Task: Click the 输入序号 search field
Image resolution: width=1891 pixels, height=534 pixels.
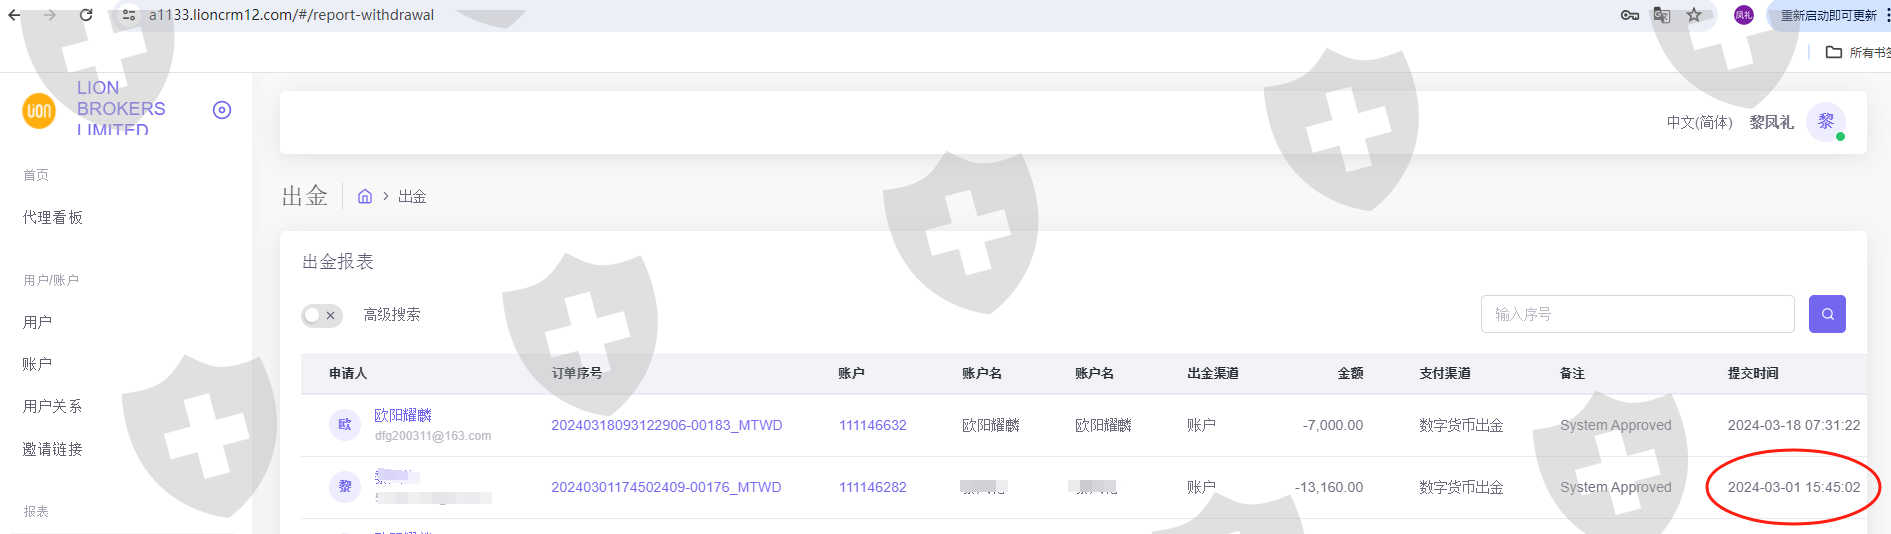Action: point(1637,314)
